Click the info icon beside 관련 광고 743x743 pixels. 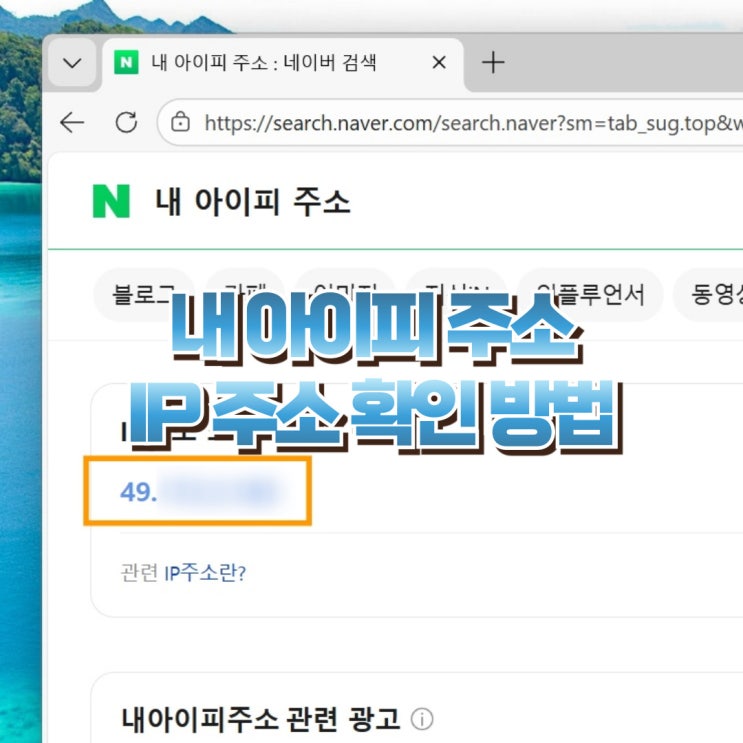(x=422, y=719)
